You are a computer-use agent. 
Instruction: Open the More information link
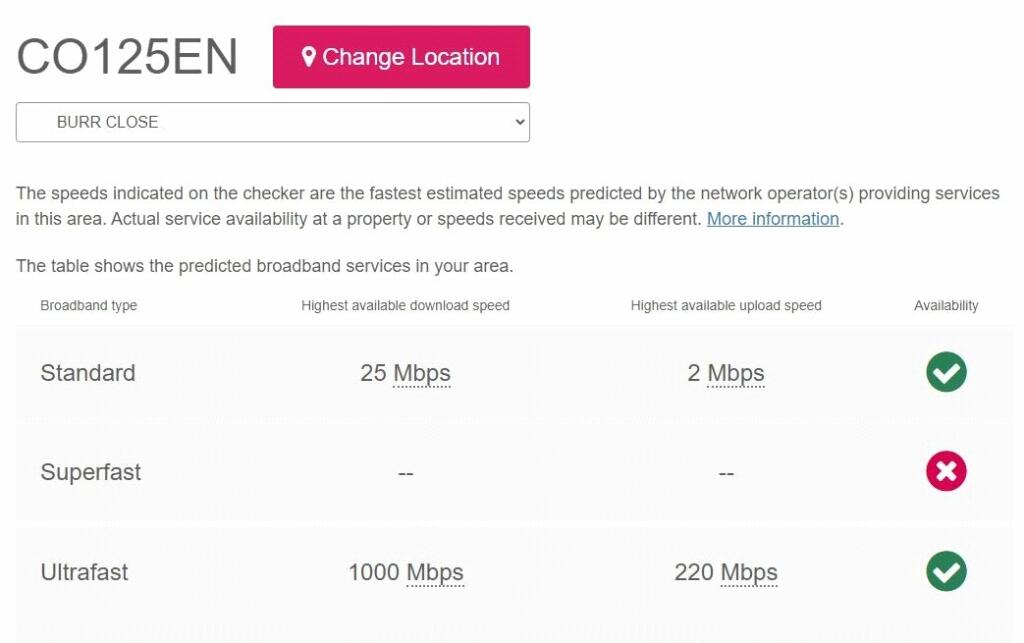tap(773, 219)
